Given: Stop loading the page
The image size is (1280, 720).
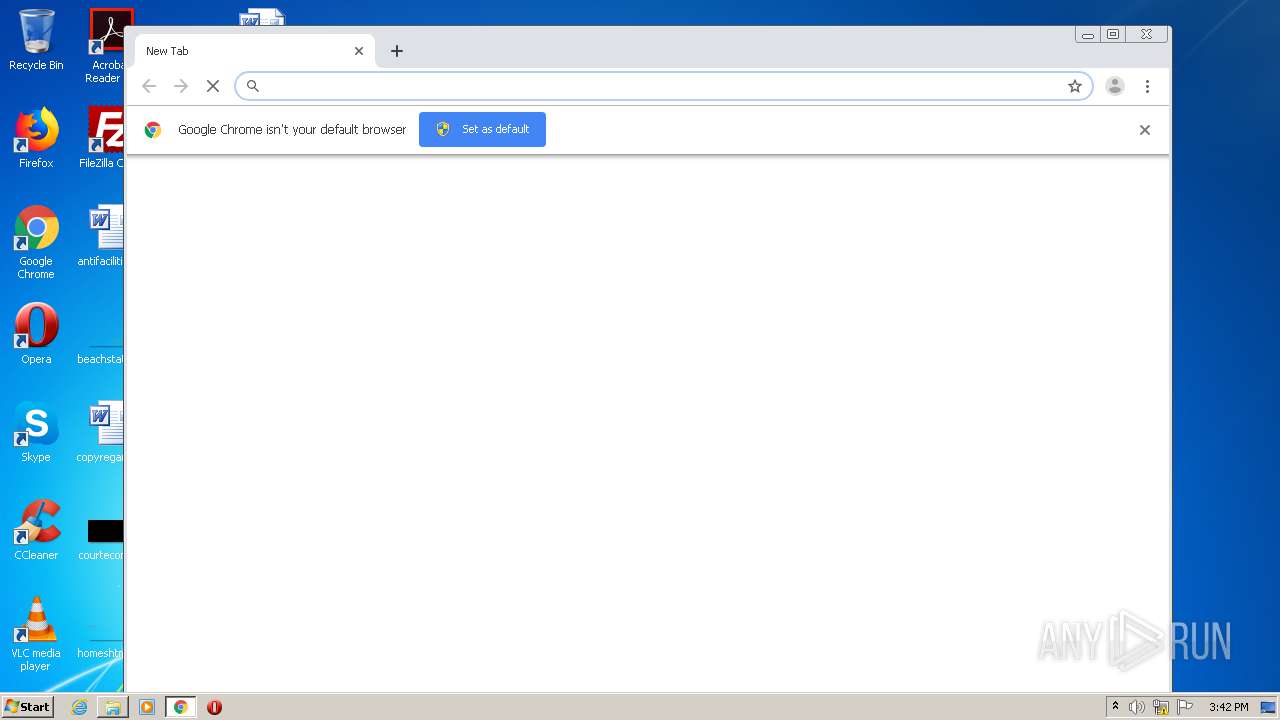Looking at the screenshot, I should click(x=213, y=86).
